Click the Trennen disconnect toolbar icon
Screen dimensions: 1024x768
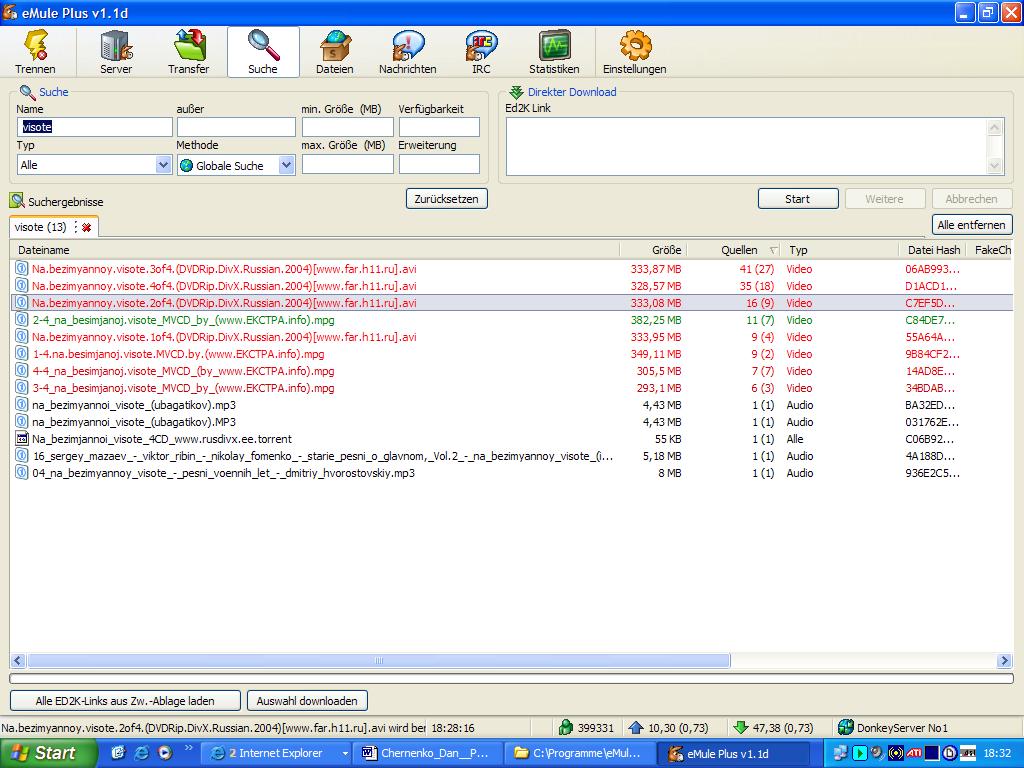point(36,52)
